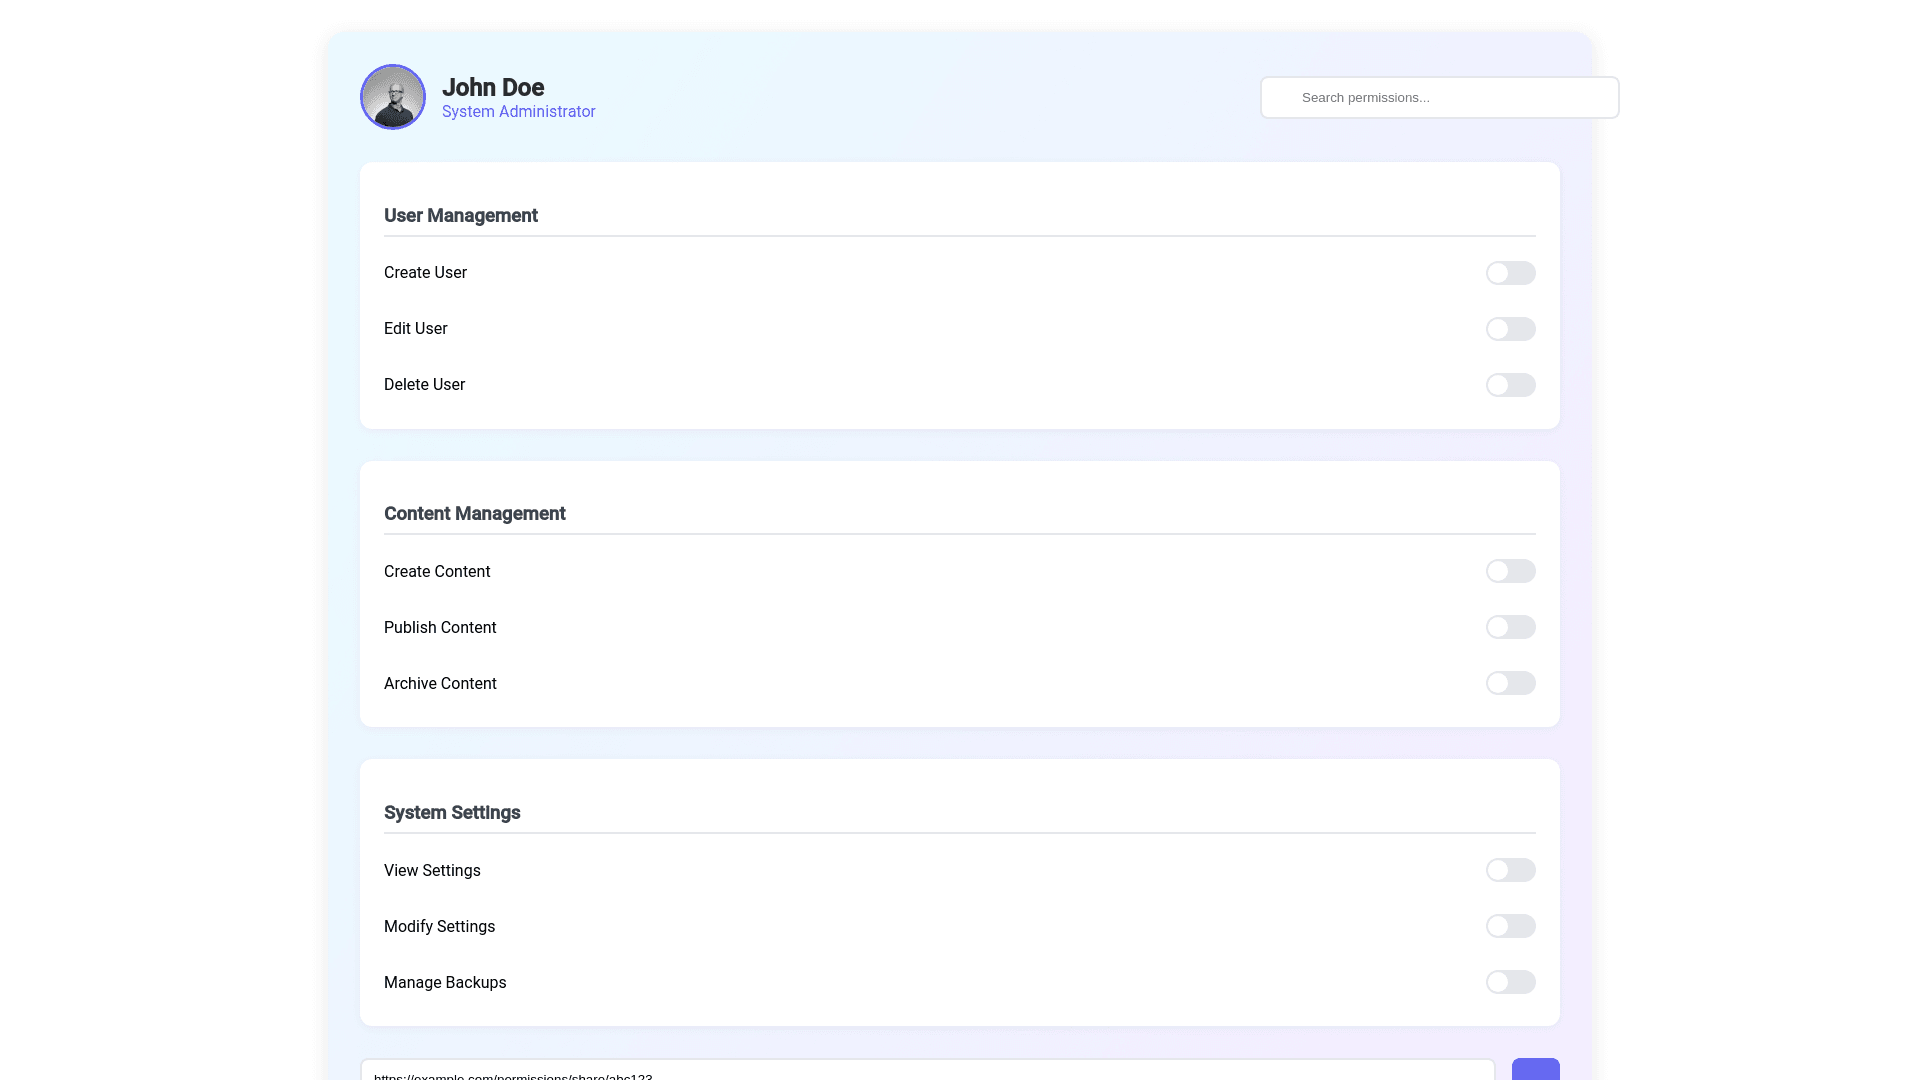The image size is (1920, 1080).
Task: Click the System Settings section heading
Action: [452, 813]
